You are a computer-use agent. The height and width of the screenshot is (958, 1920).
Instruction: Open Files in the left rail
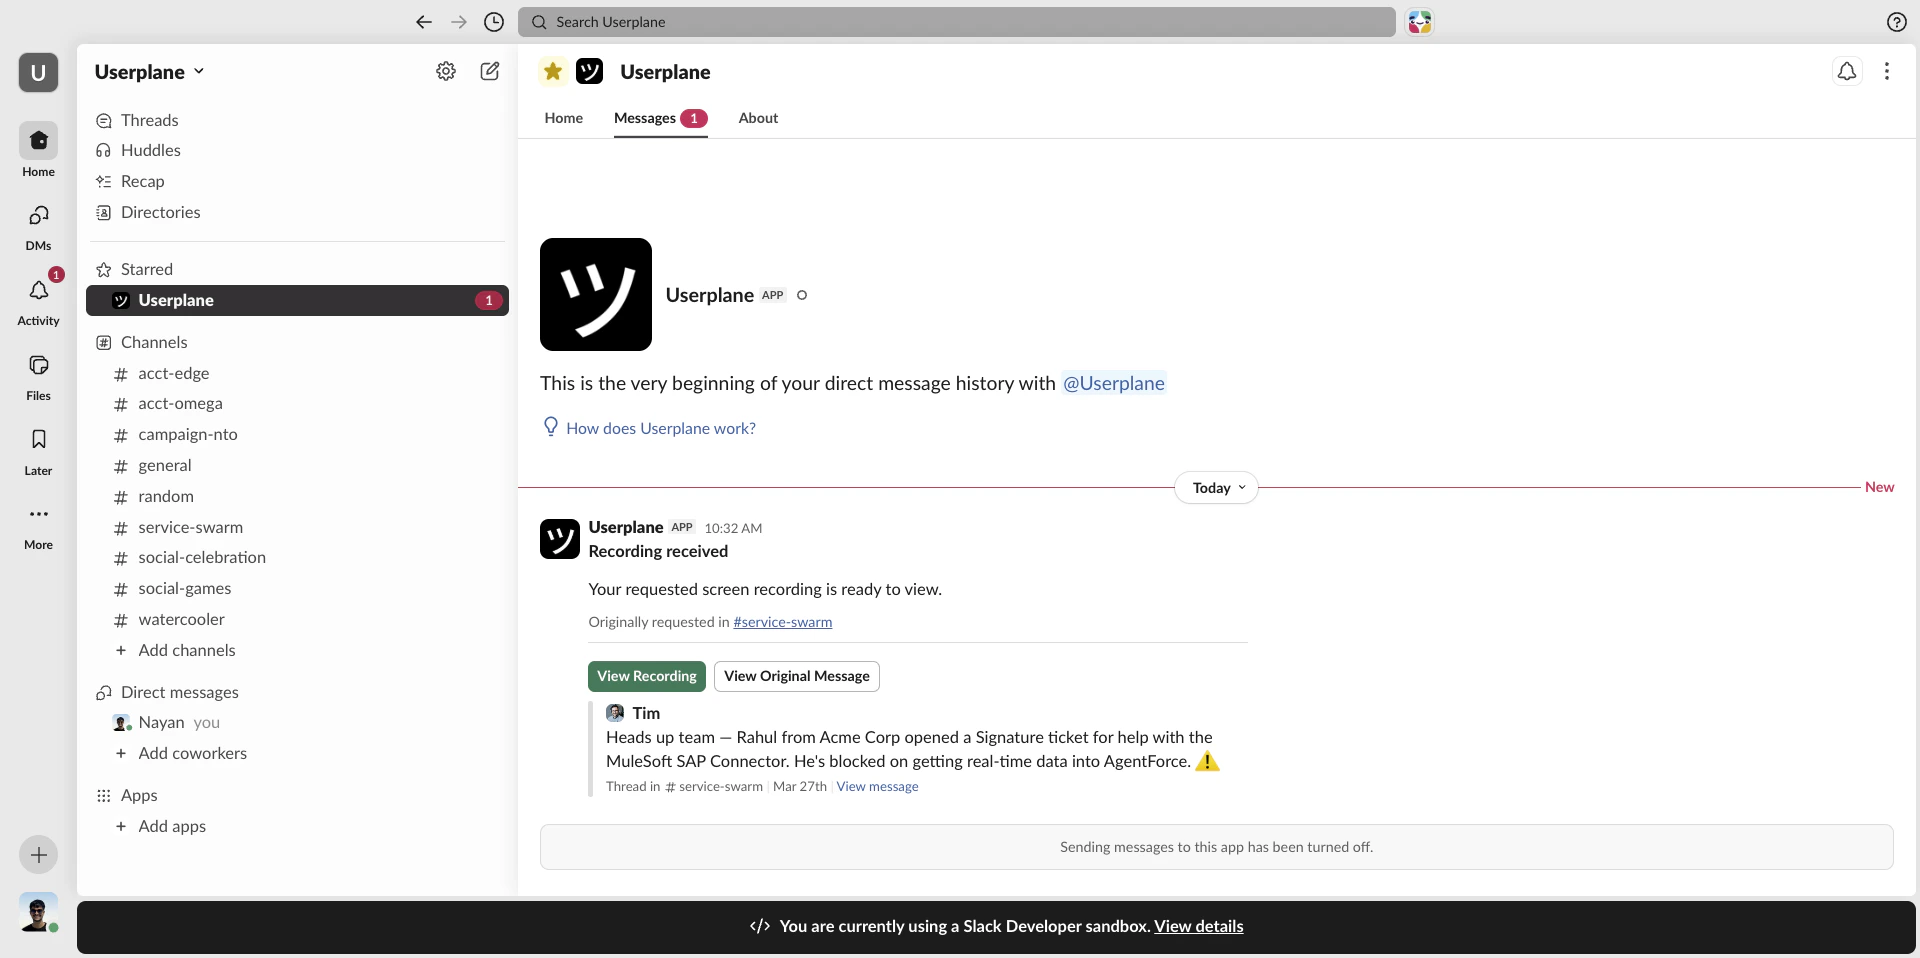point(38,376)
